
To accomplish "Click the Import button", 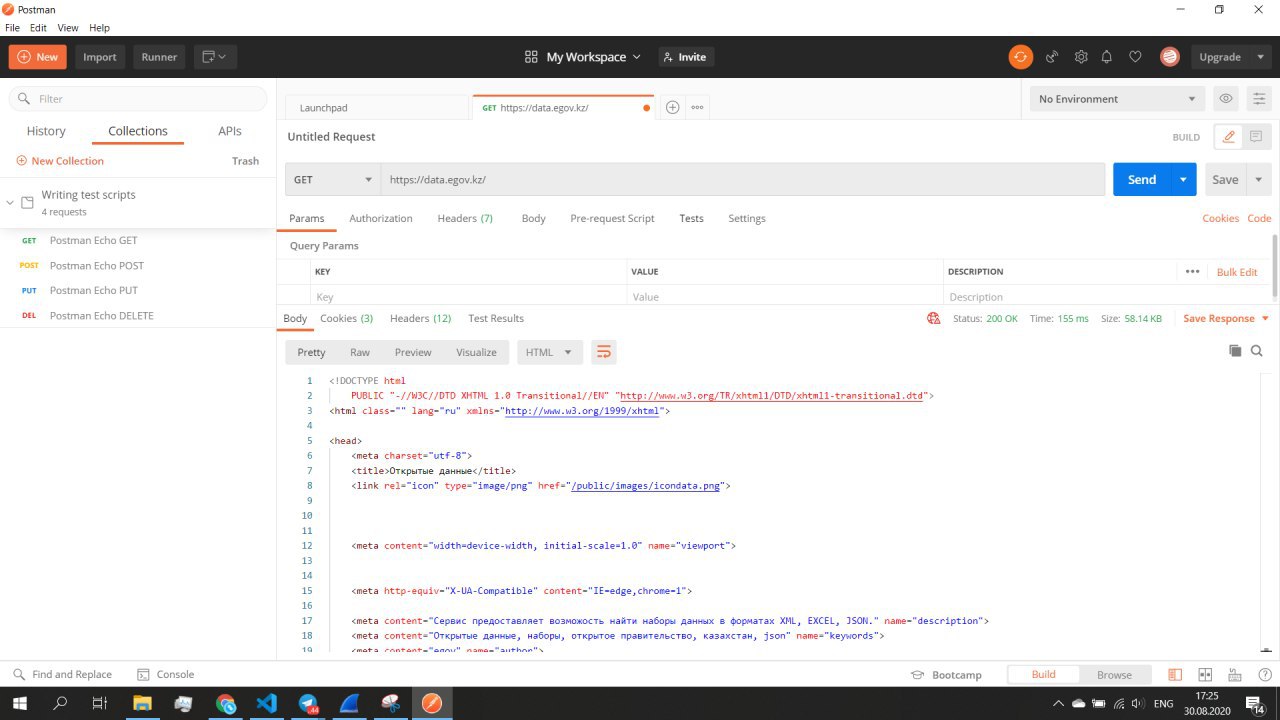I will (100, 57).
